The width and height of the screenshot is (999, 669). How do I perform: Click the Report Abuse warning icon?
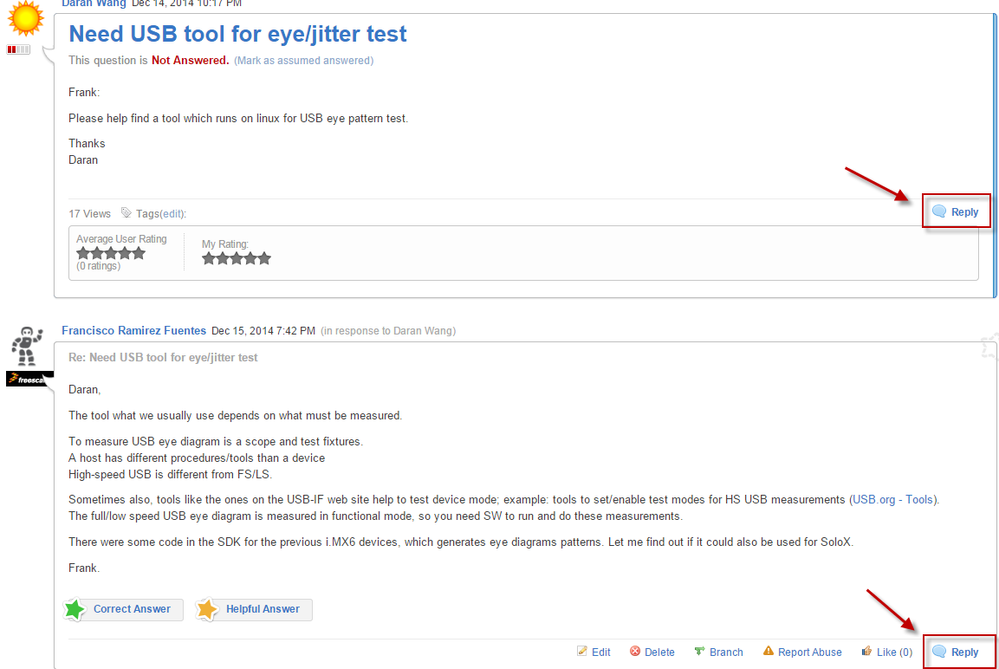768,652
